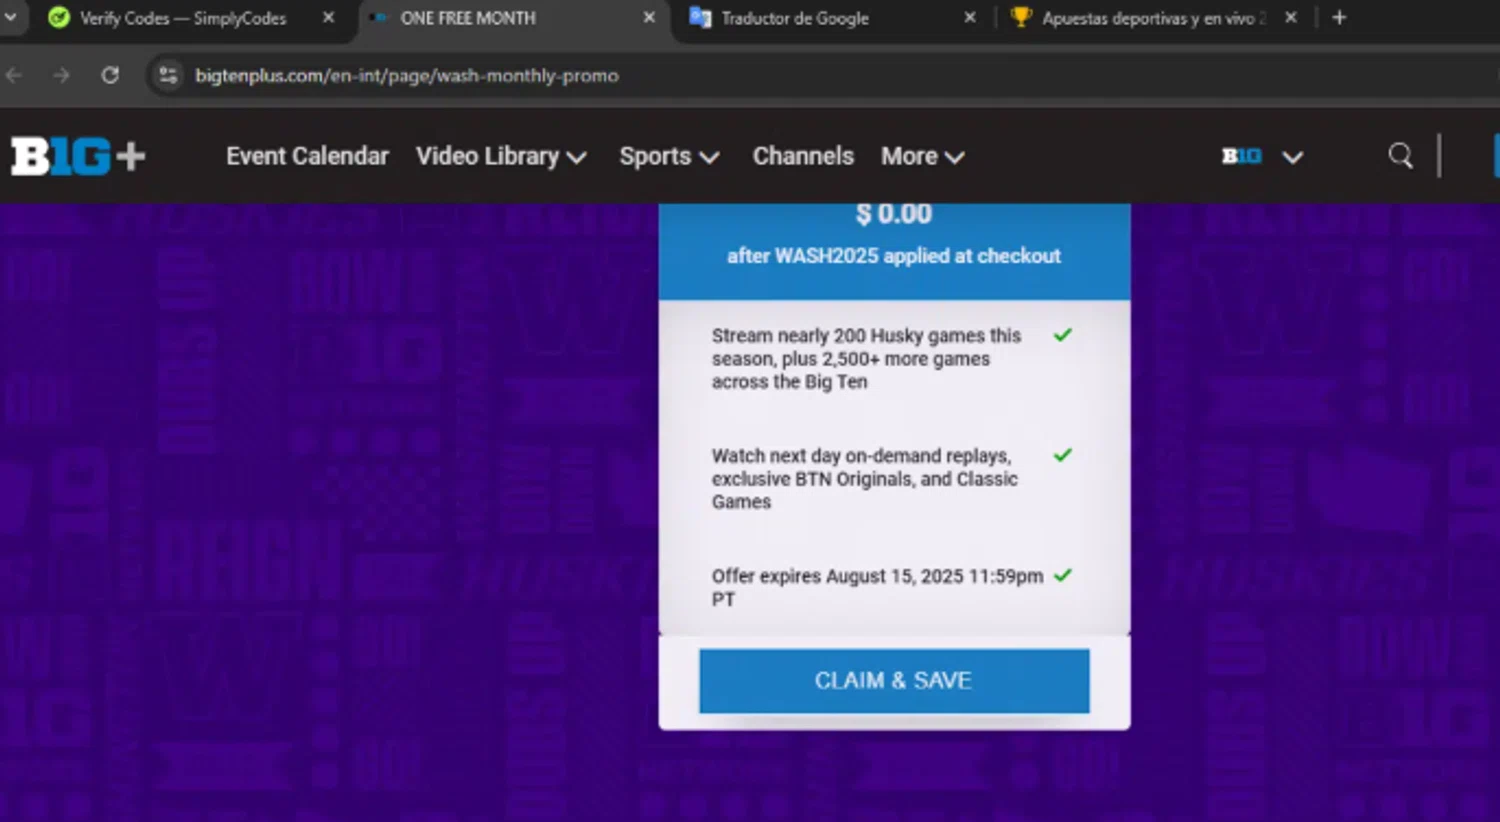Click checkmark beside Husky games feature
The height and width of the screenshot is (822, 1500).
1063,335
